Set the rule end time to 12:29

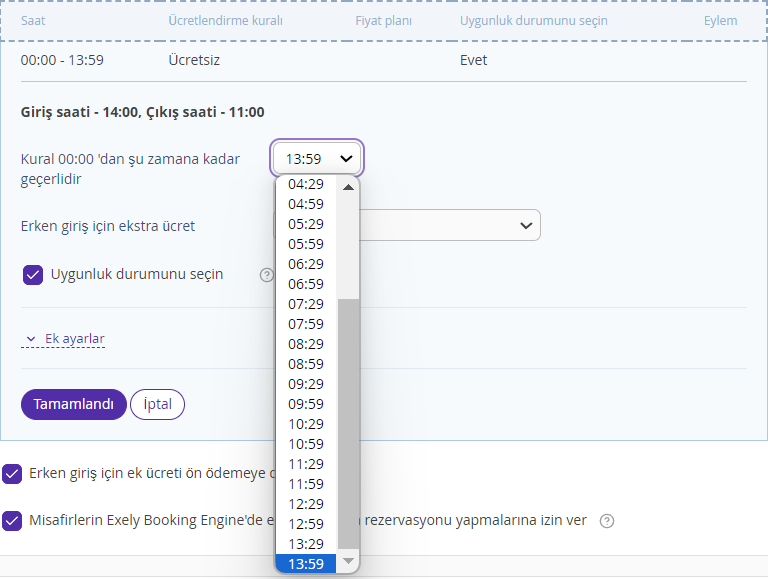(306, 505)
